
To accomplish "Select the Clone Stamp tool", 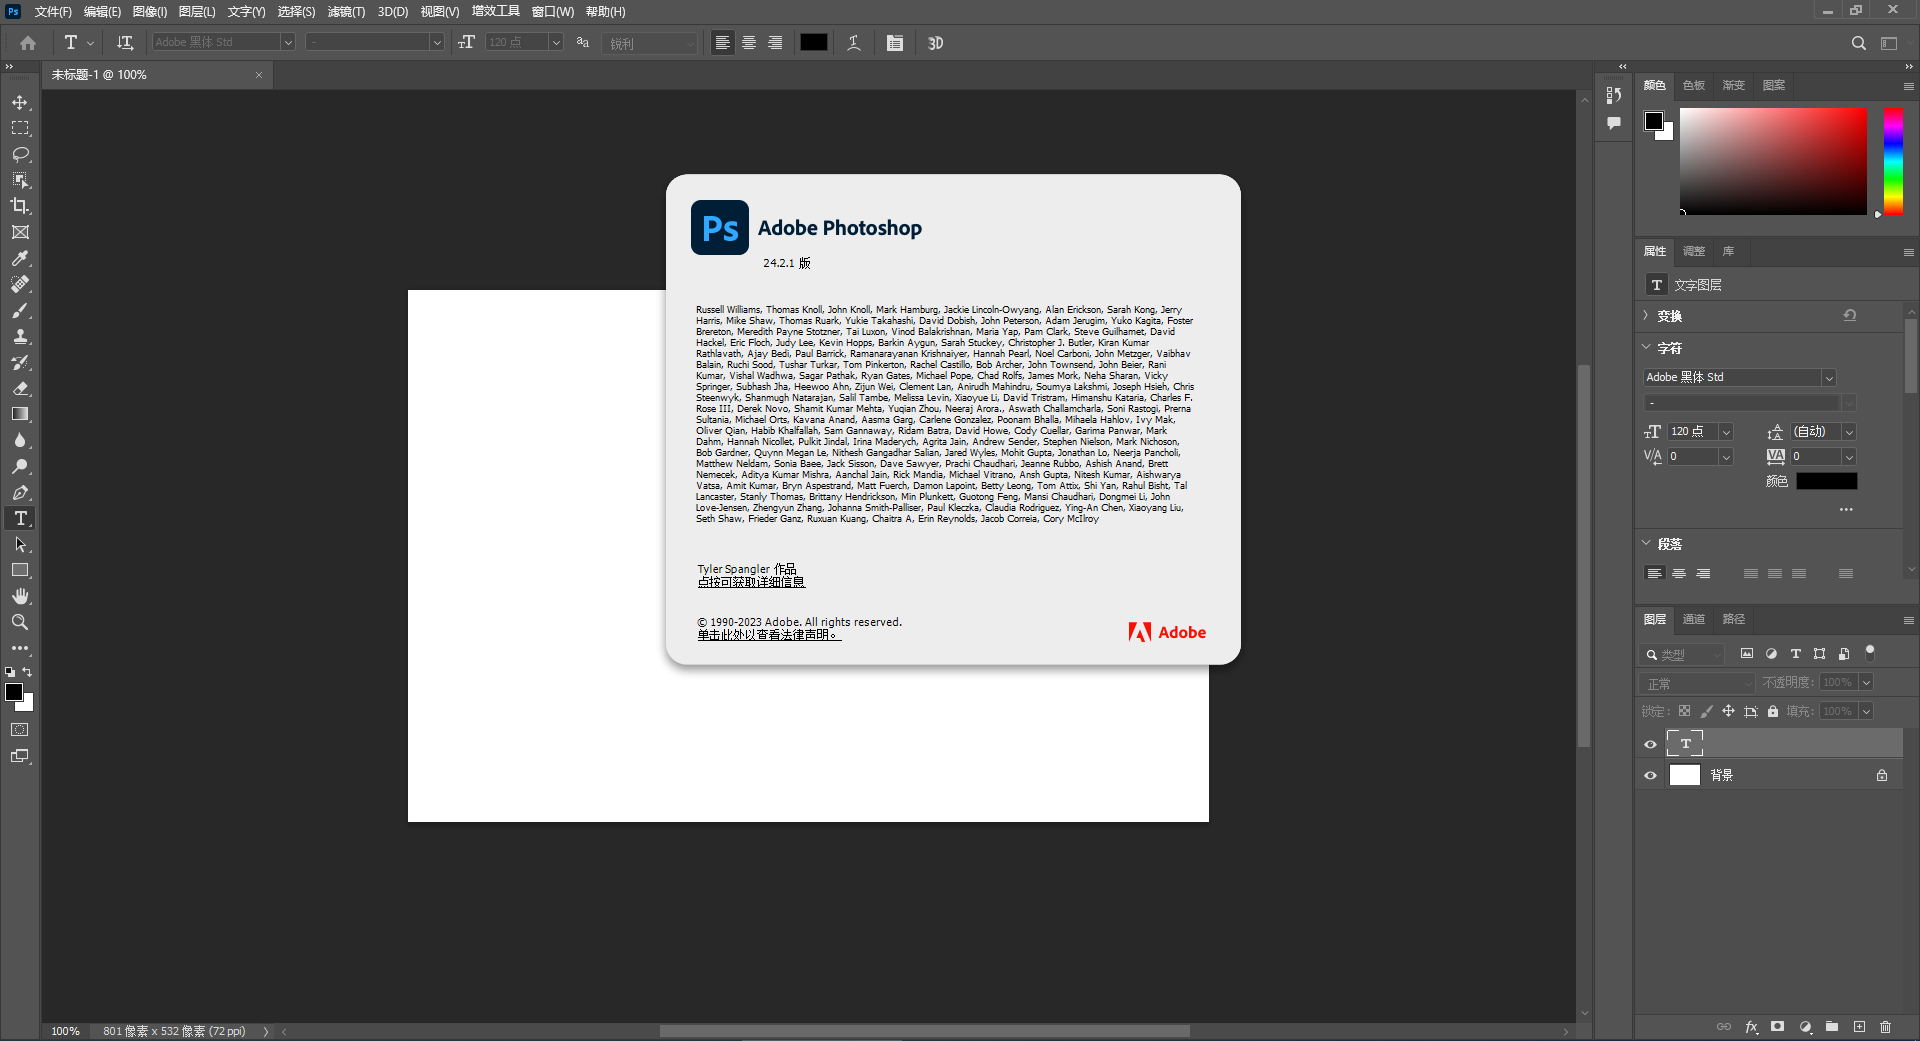I will 20,336.
